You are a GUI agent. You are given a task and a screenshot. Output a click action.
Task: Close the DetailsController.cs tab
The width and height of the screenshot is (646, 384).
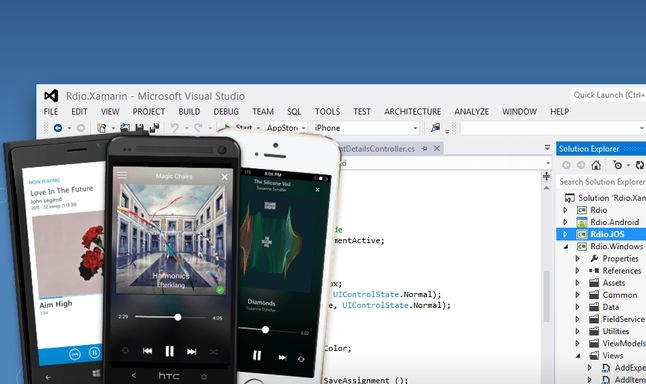coord(437,148)
